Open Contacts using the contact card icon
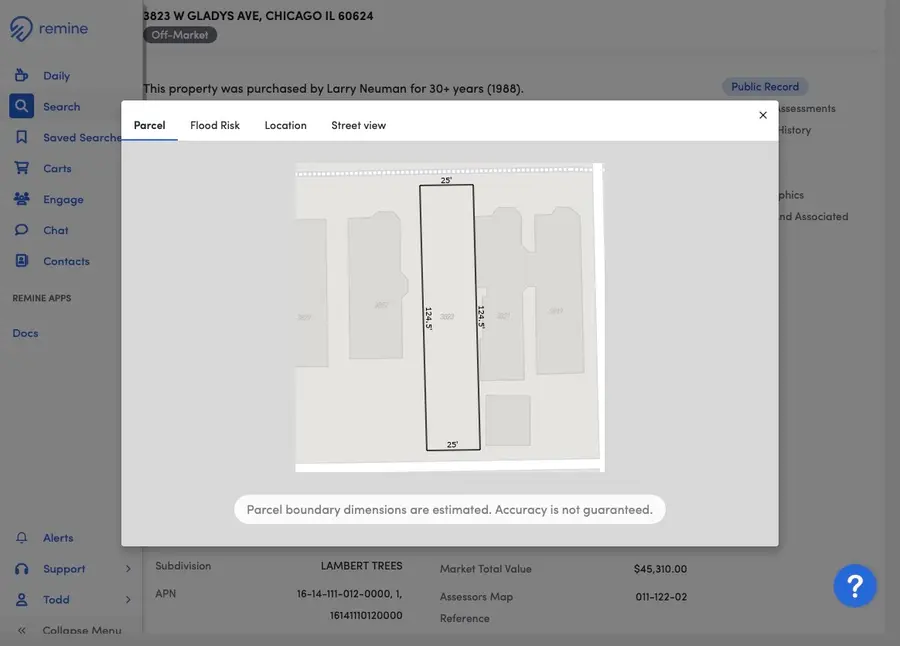The height and width of the screenshot is (646, 900). pyautogui.click(x=22, y=260)
